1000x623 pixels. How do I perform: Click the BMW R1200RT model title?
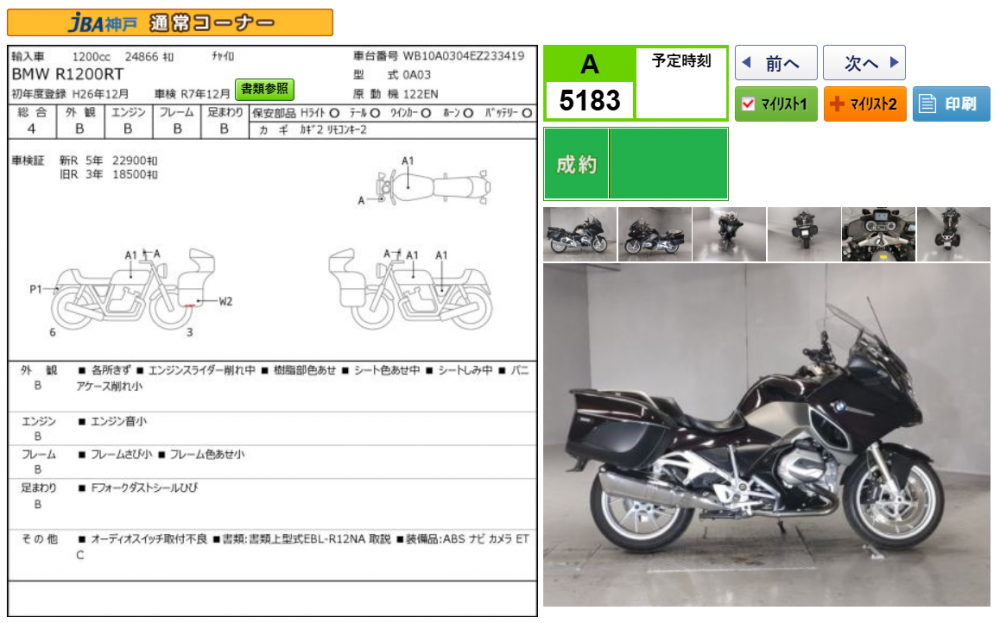click(66, 74)
